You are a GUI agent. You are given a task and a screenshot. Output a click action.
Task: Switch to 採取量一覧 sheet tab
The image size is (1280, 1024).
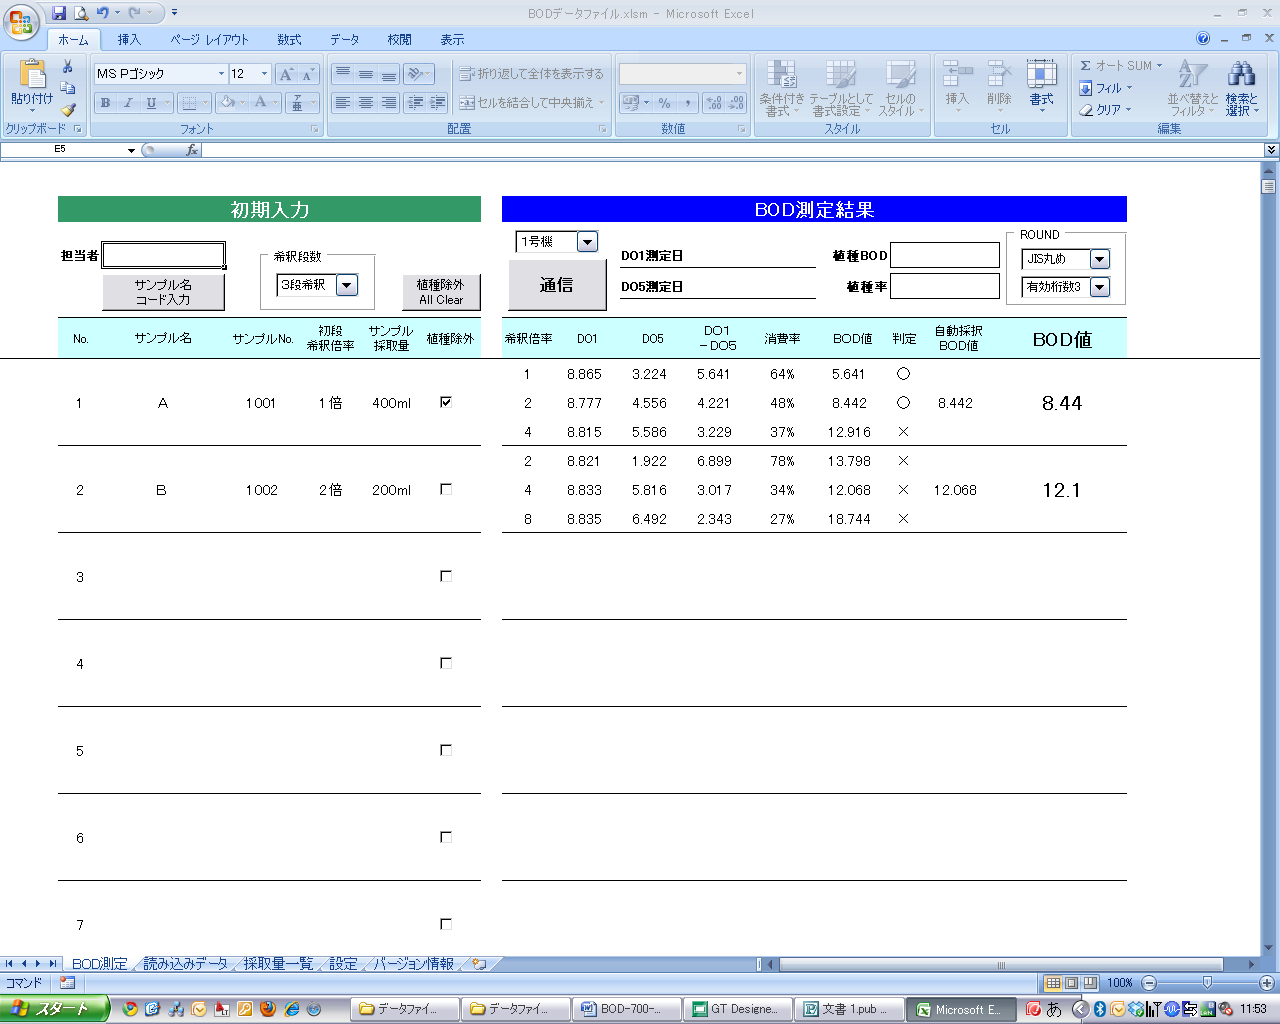pyautogui.click(x=278, y=964)
